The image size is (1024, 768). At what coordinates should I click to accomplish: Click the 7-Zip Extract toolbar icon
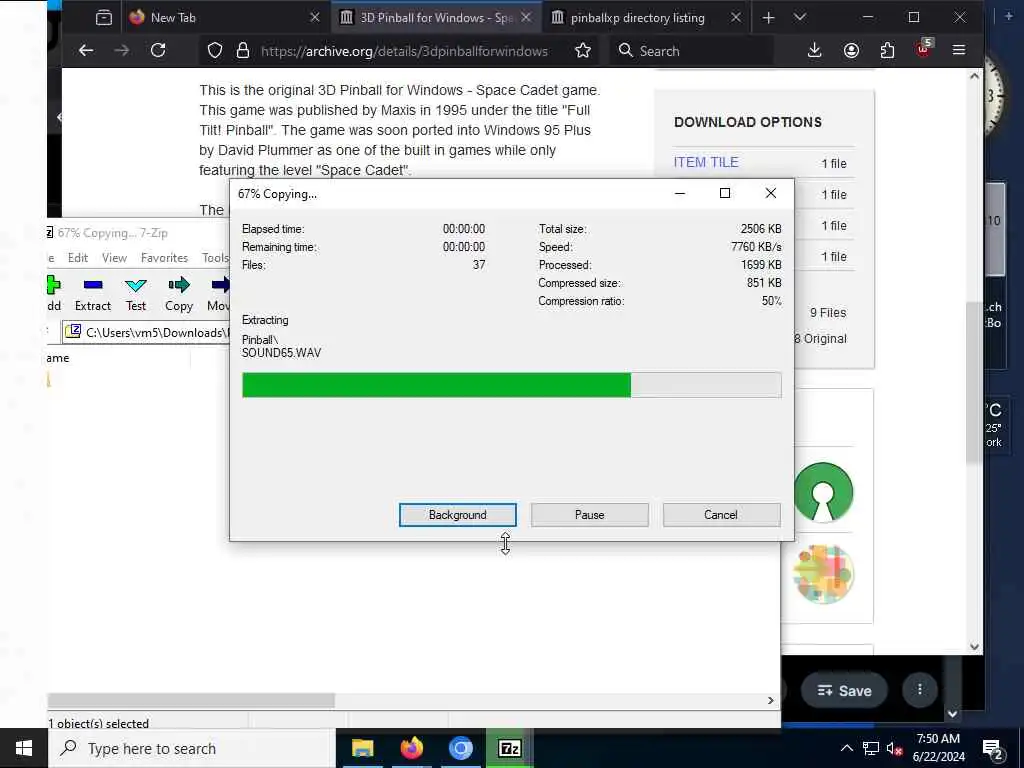(x=93, y=293)
